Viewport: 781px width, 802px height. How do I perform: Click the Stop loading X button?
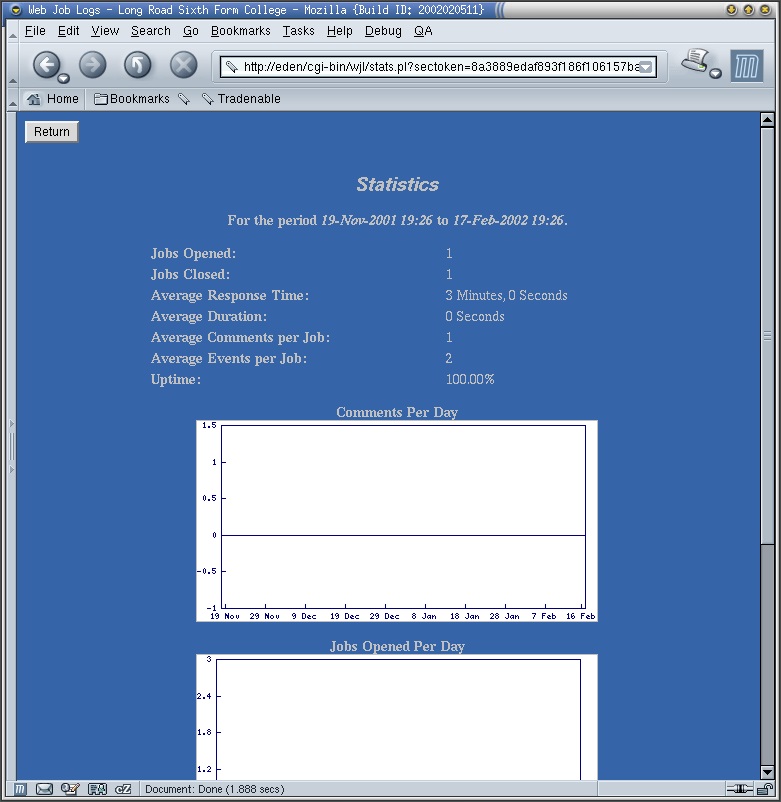click(x=183, y=65)
